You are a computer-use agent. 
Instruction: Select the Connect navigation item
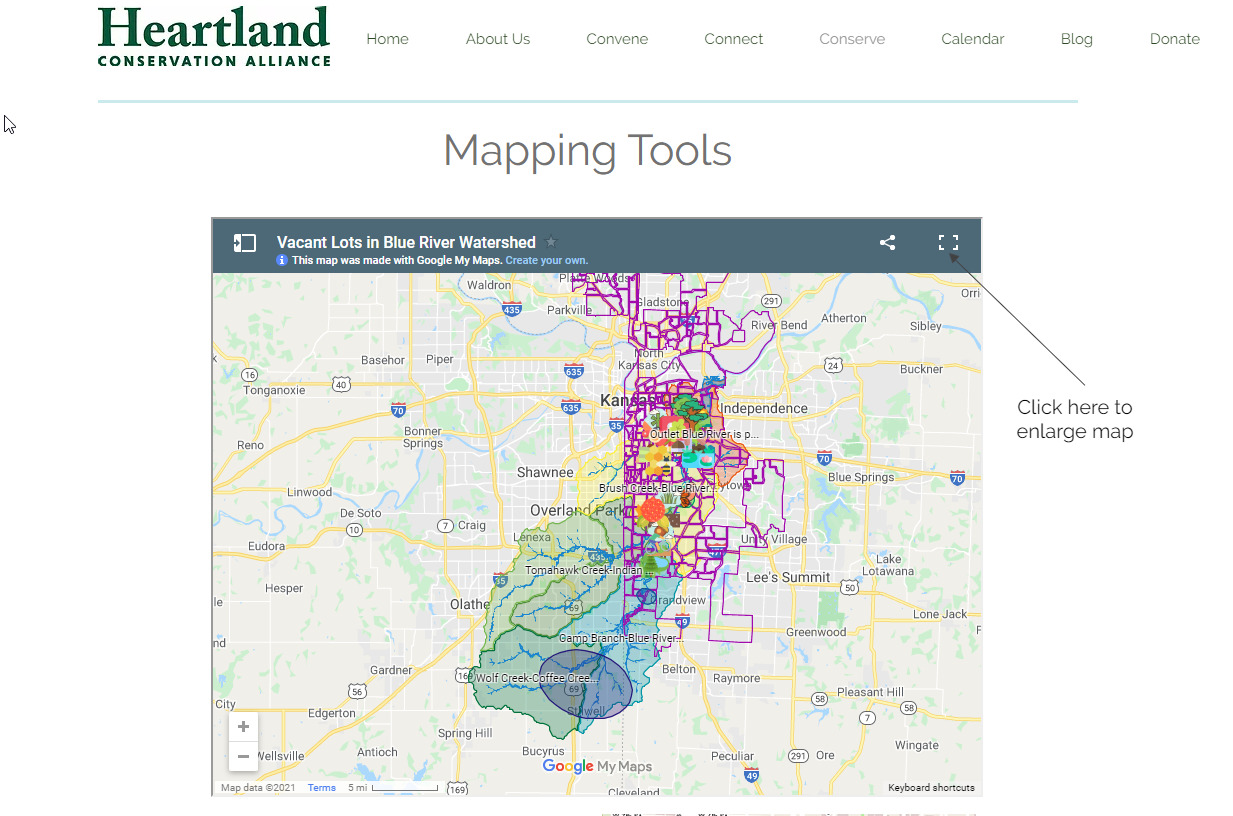pos(733,39)
